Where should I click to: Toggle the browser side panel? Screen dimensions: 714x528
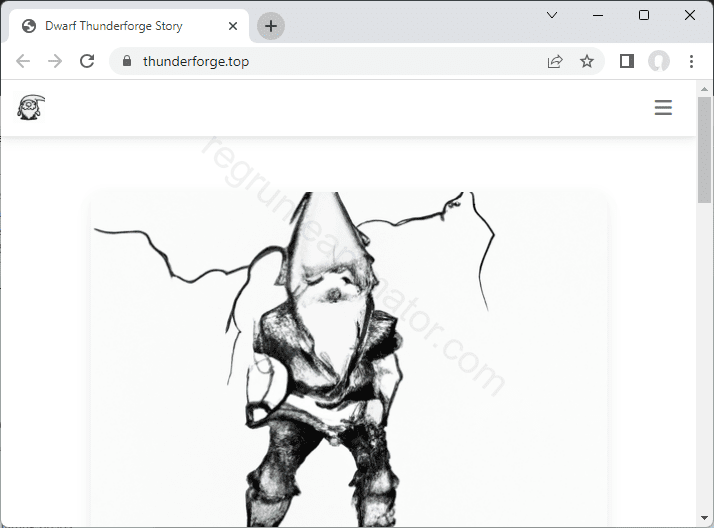pos(627,61)
